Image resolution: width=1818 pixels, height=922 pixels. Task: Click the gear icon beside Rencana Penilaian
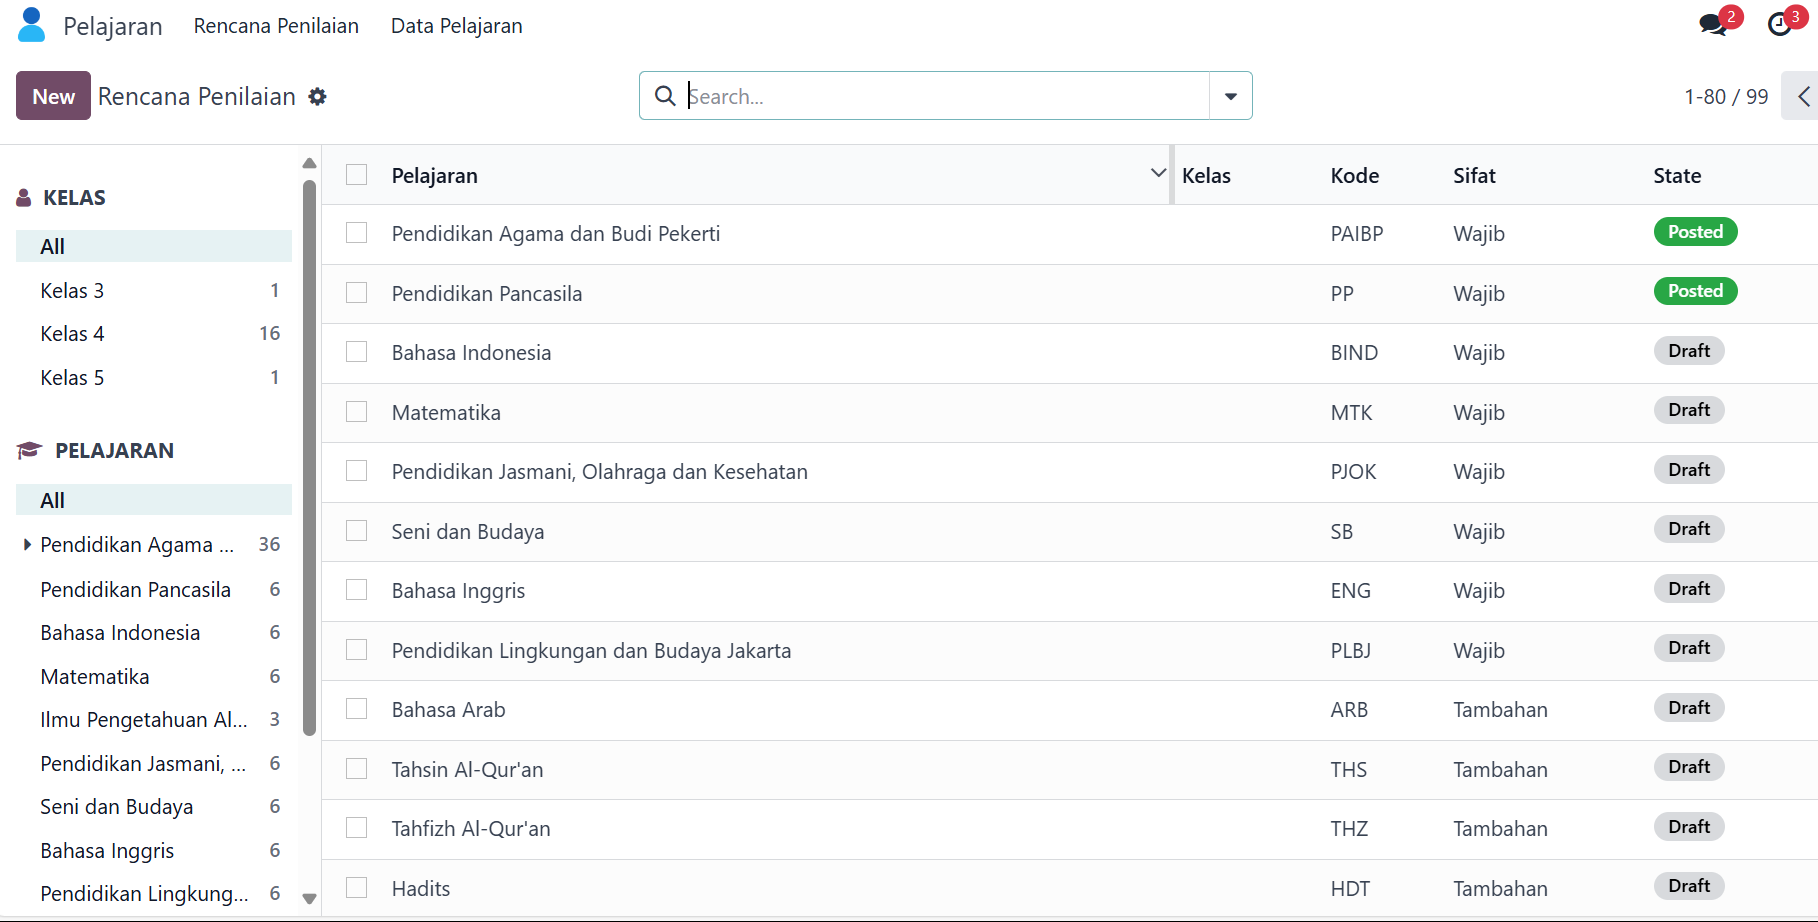[x=317, y=97]
